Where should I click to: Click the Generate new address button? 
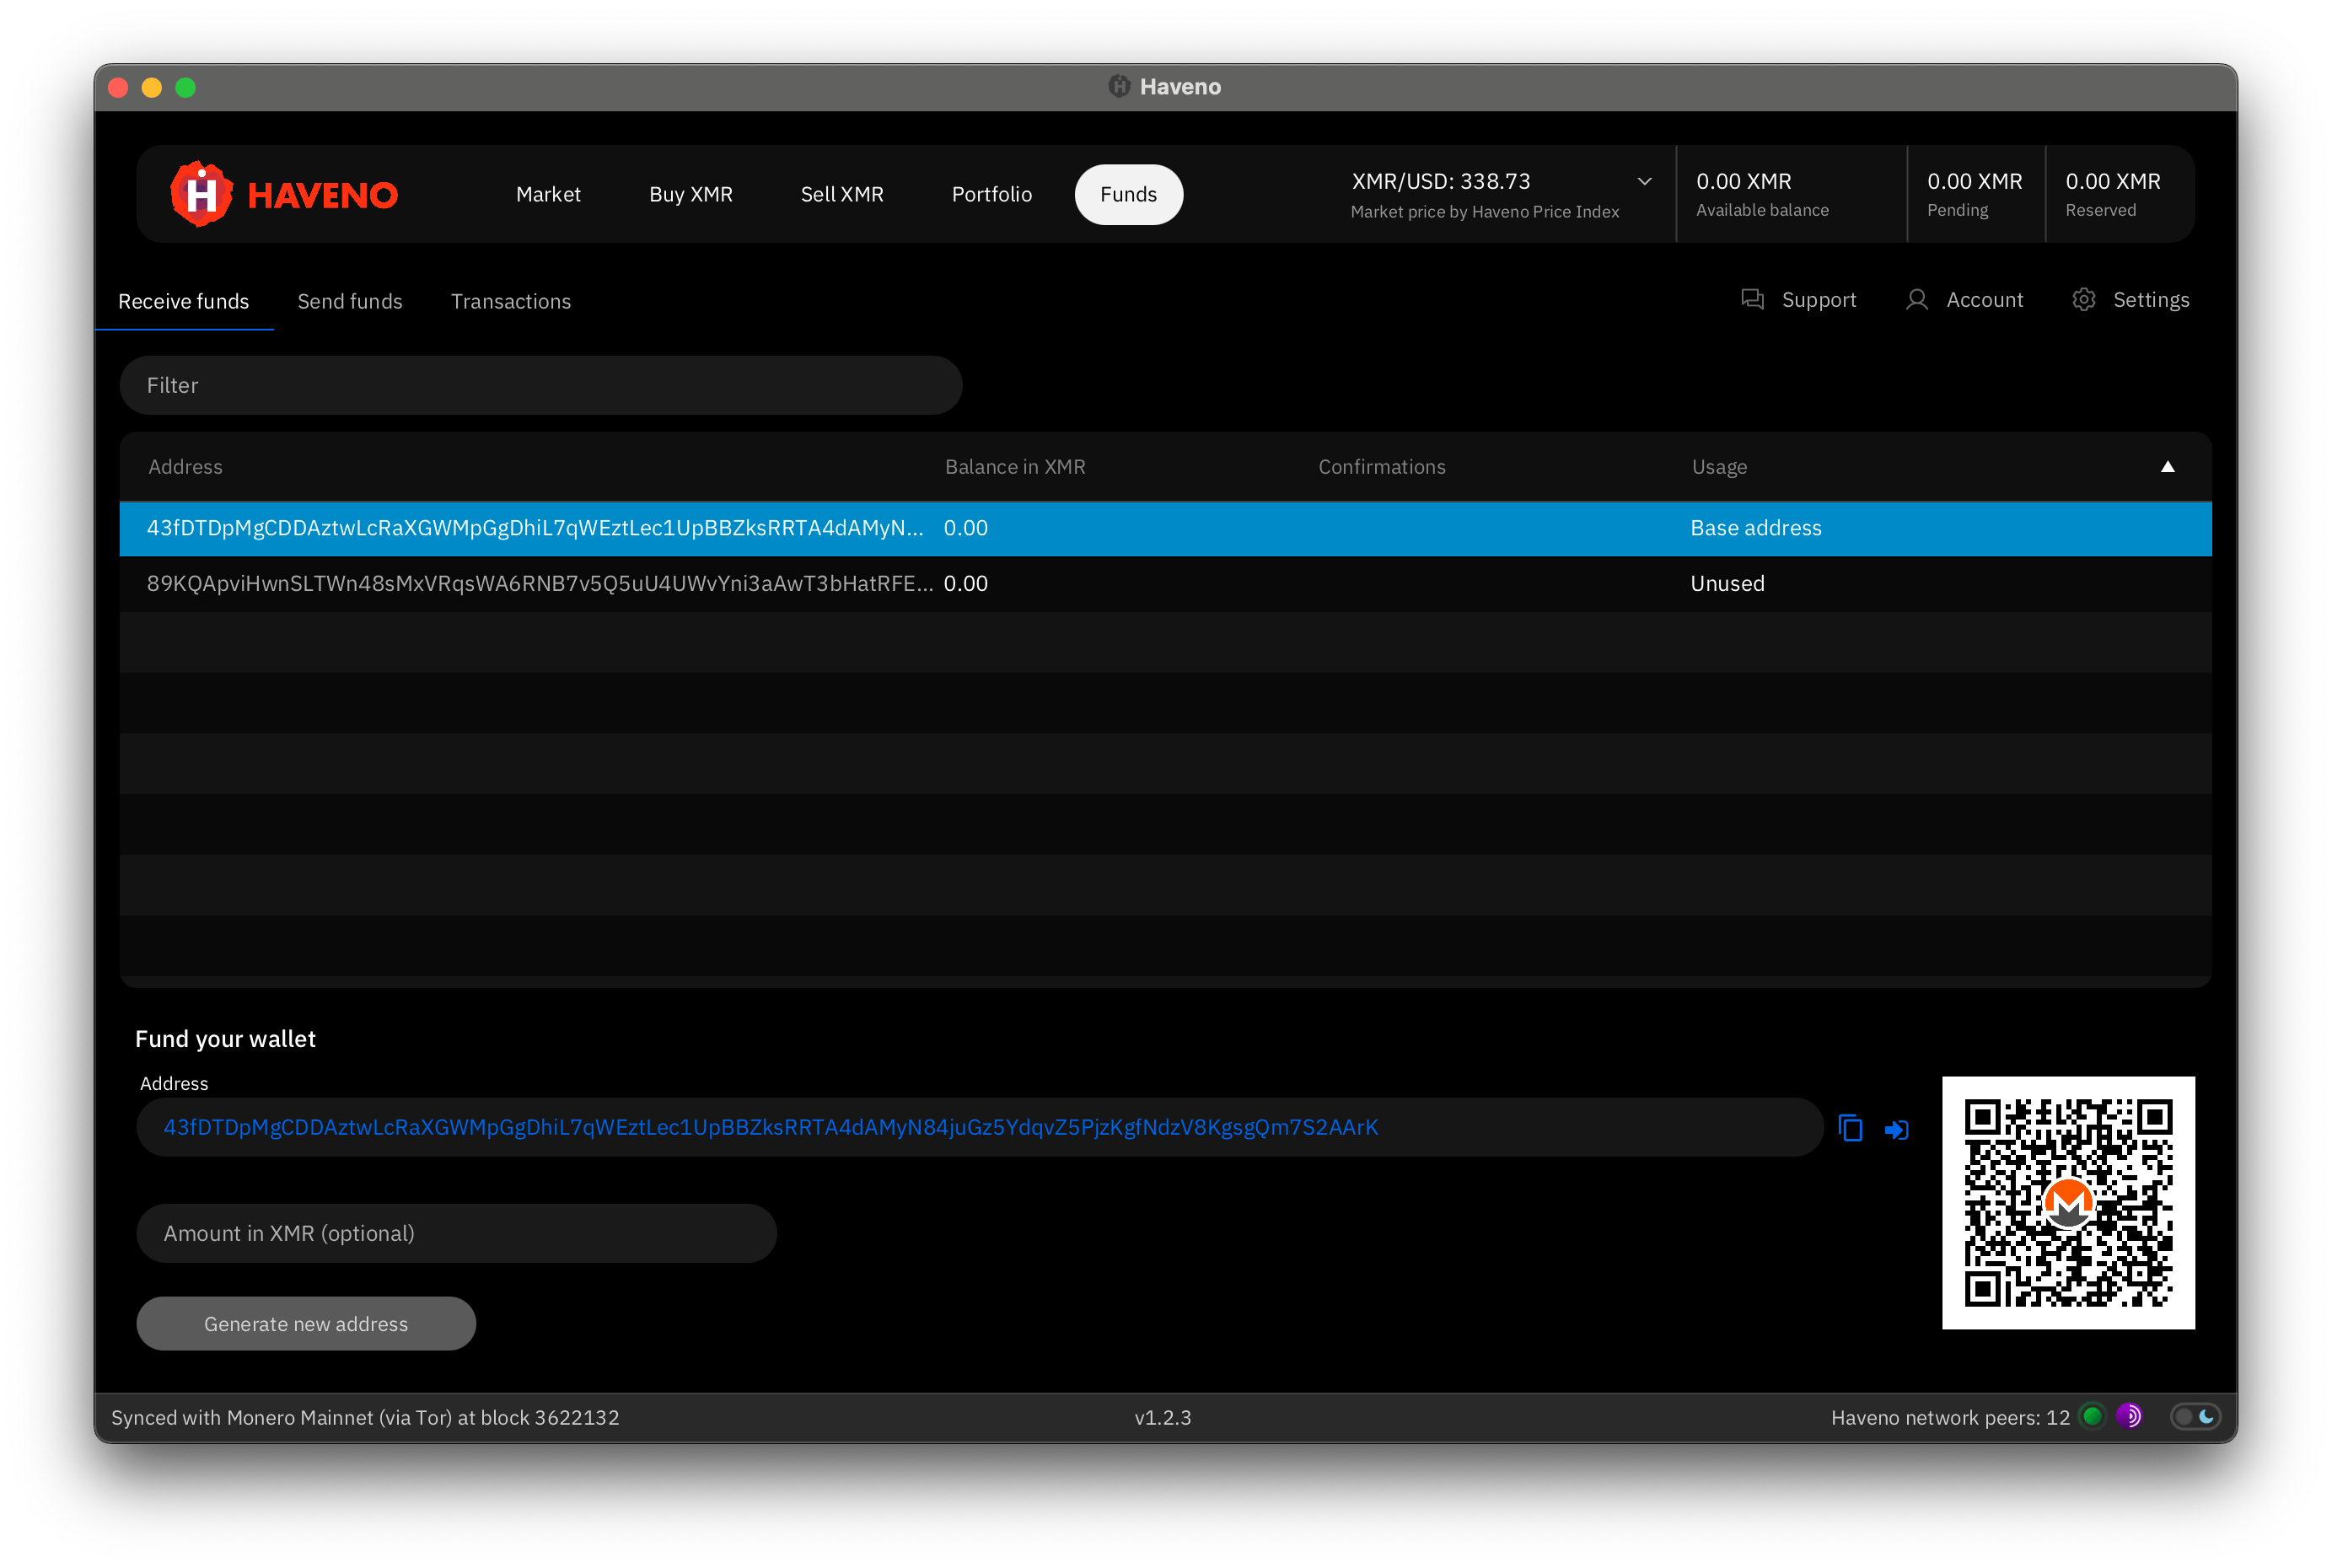306,1323
